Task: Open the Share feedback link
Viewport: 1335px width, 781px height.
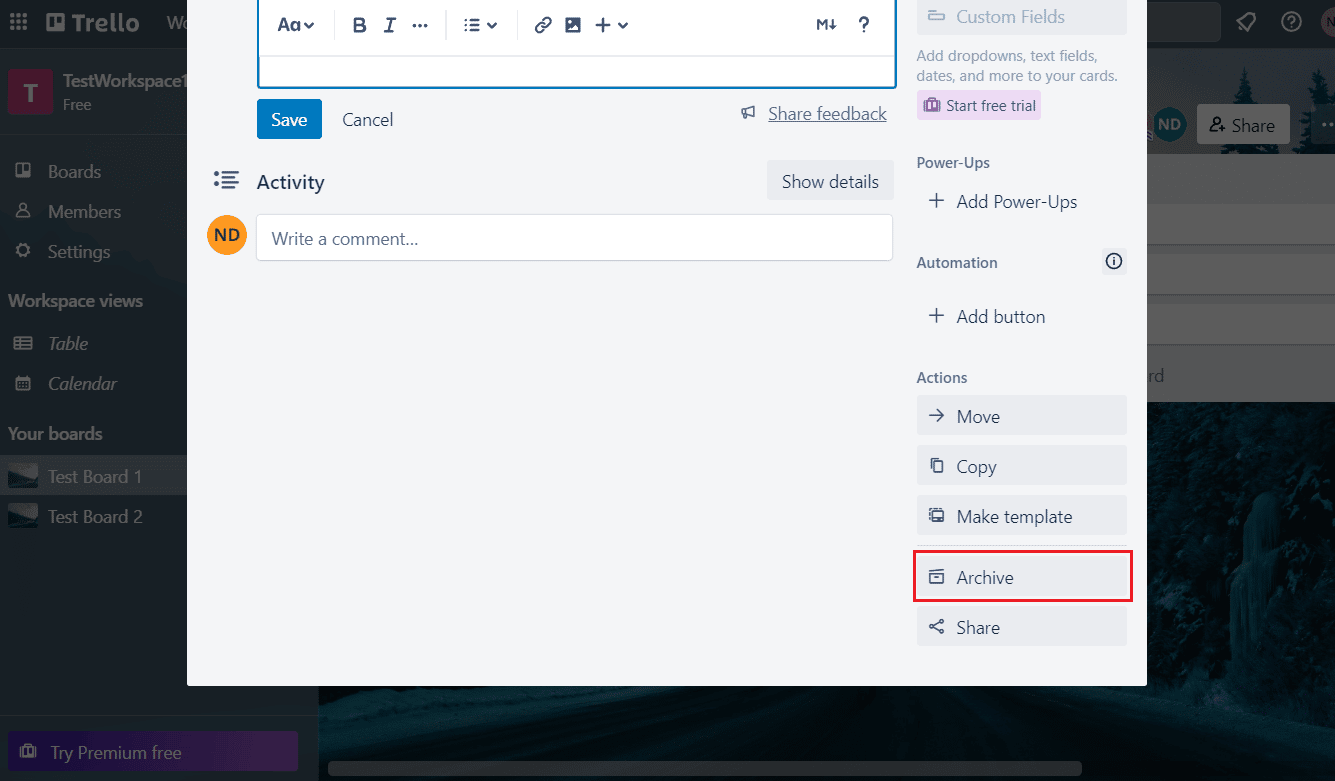Action: pos(827,114)
